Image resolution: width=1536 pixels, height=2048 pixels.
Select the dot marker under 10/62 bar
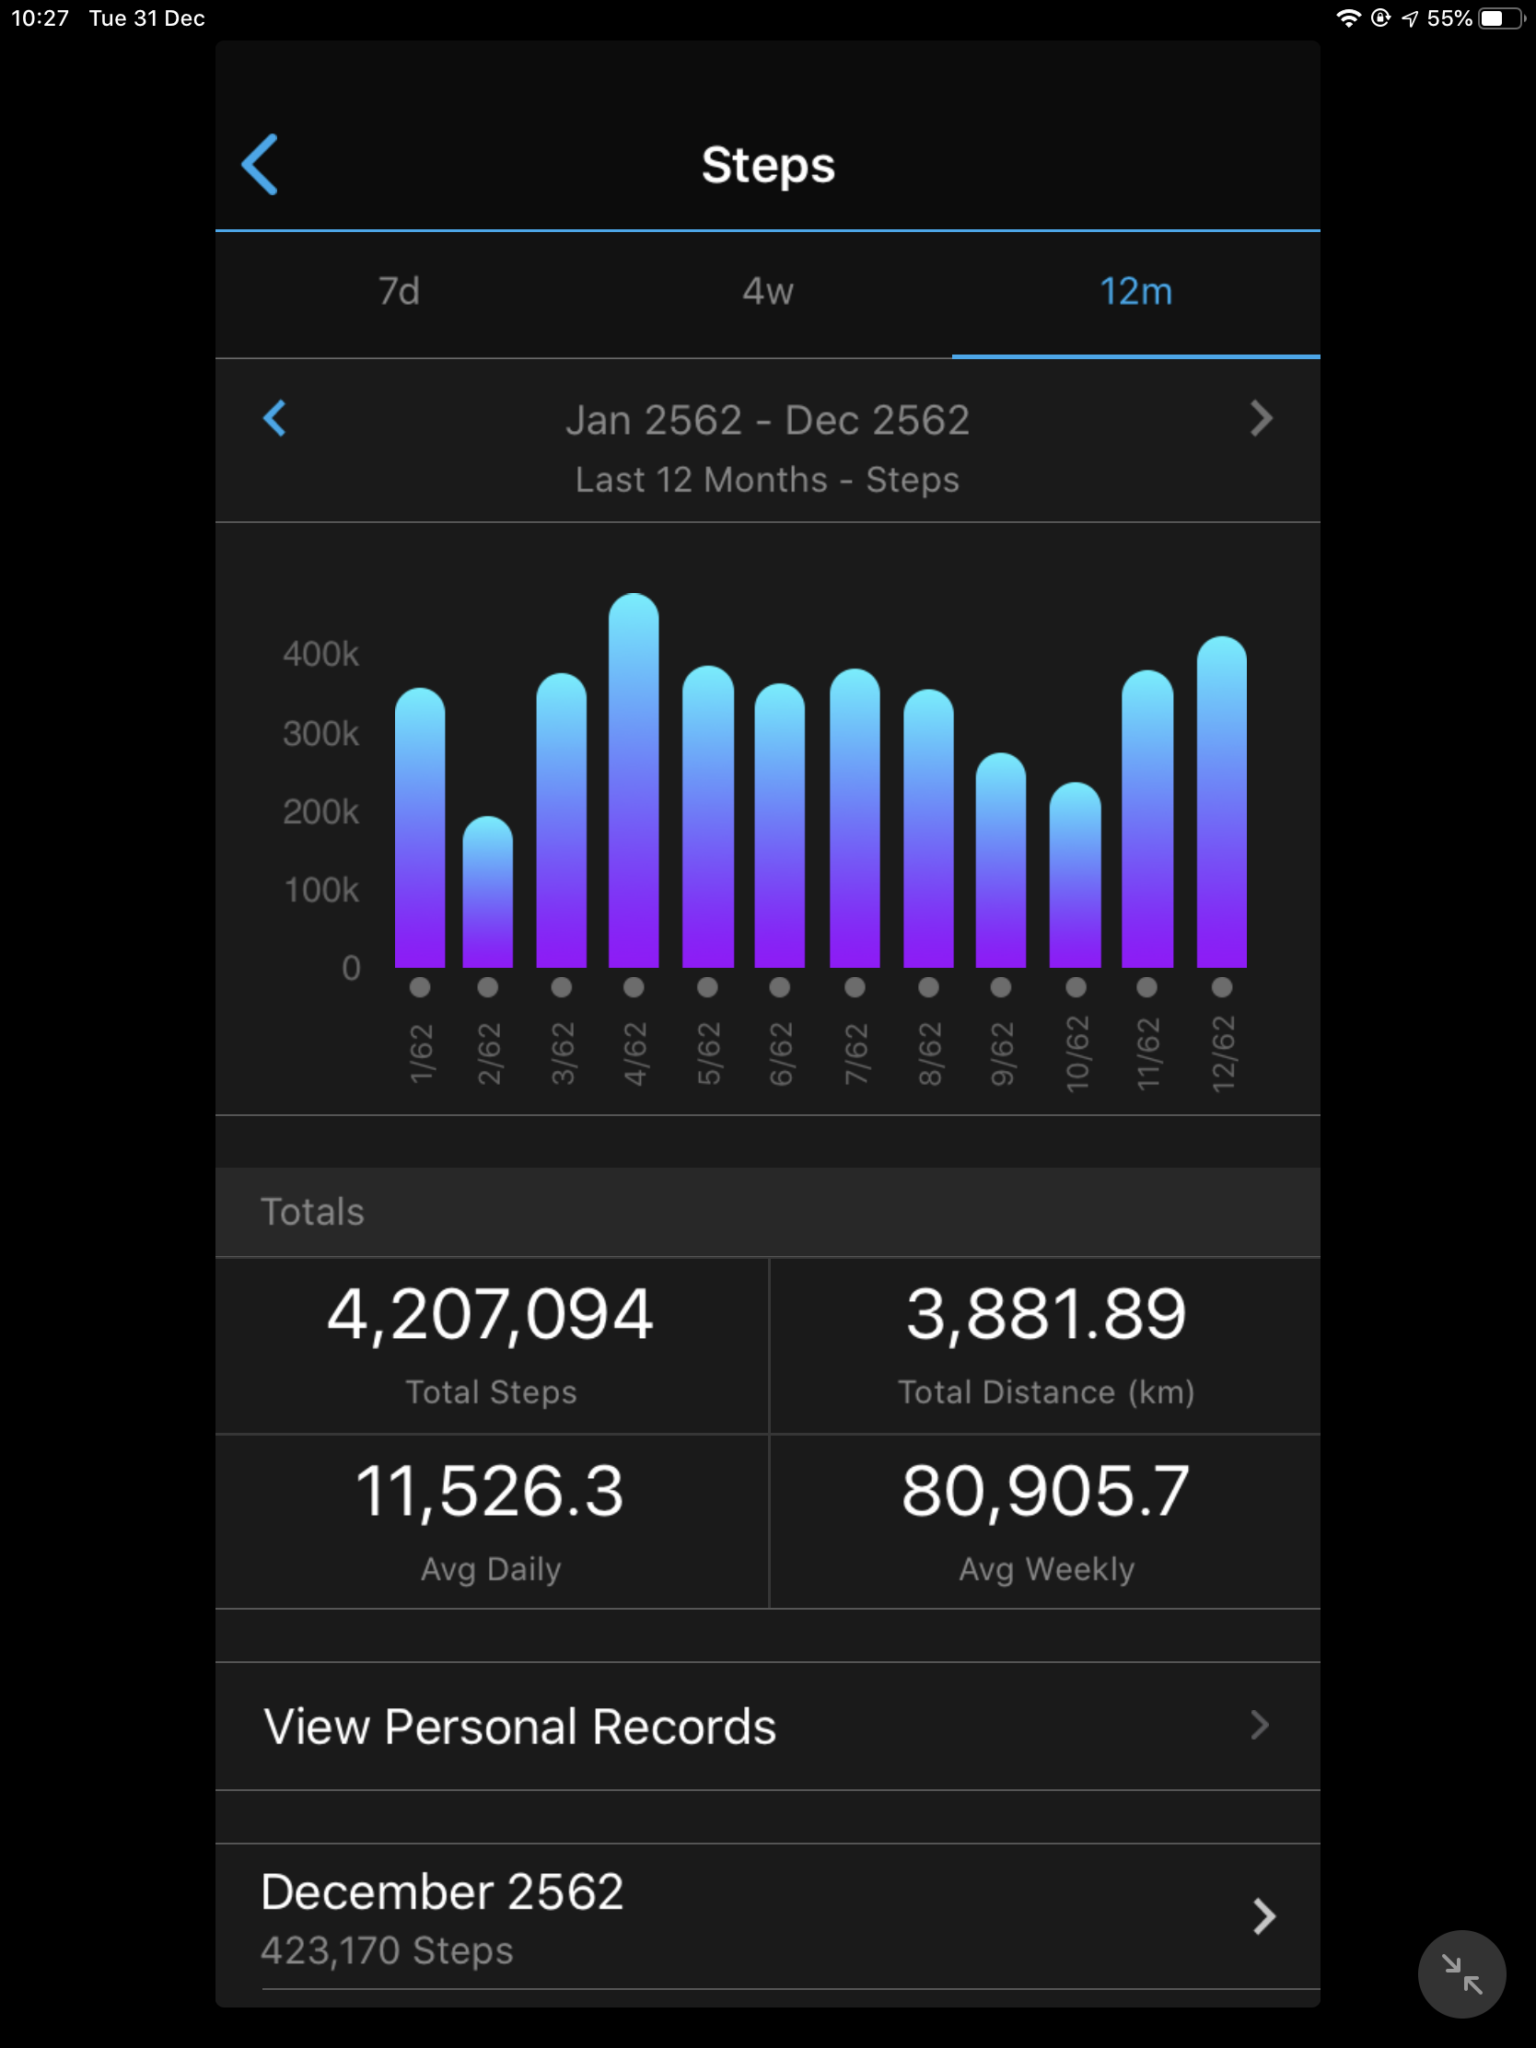coord(1075,987)
